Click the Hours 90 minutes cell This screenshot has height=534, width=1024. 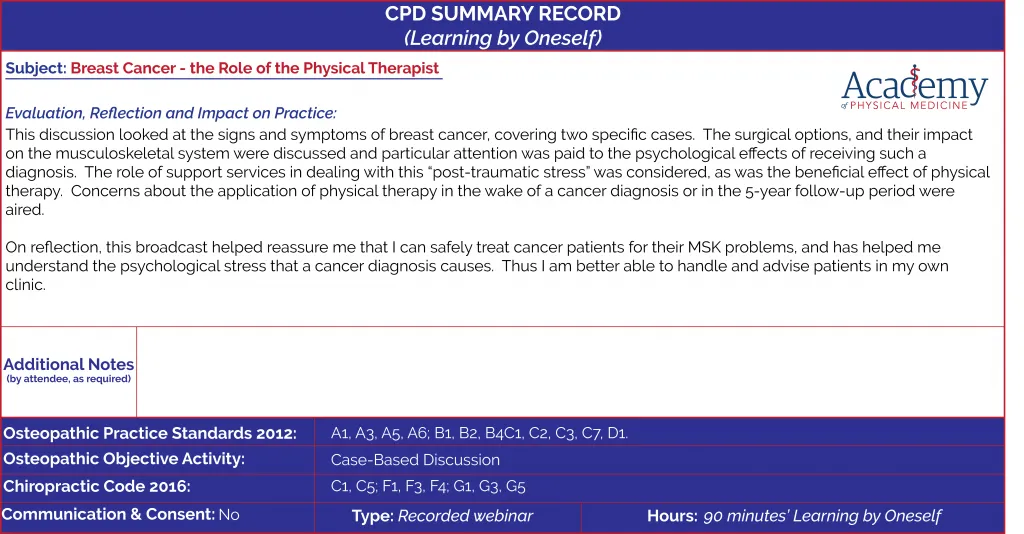[793, 518]
